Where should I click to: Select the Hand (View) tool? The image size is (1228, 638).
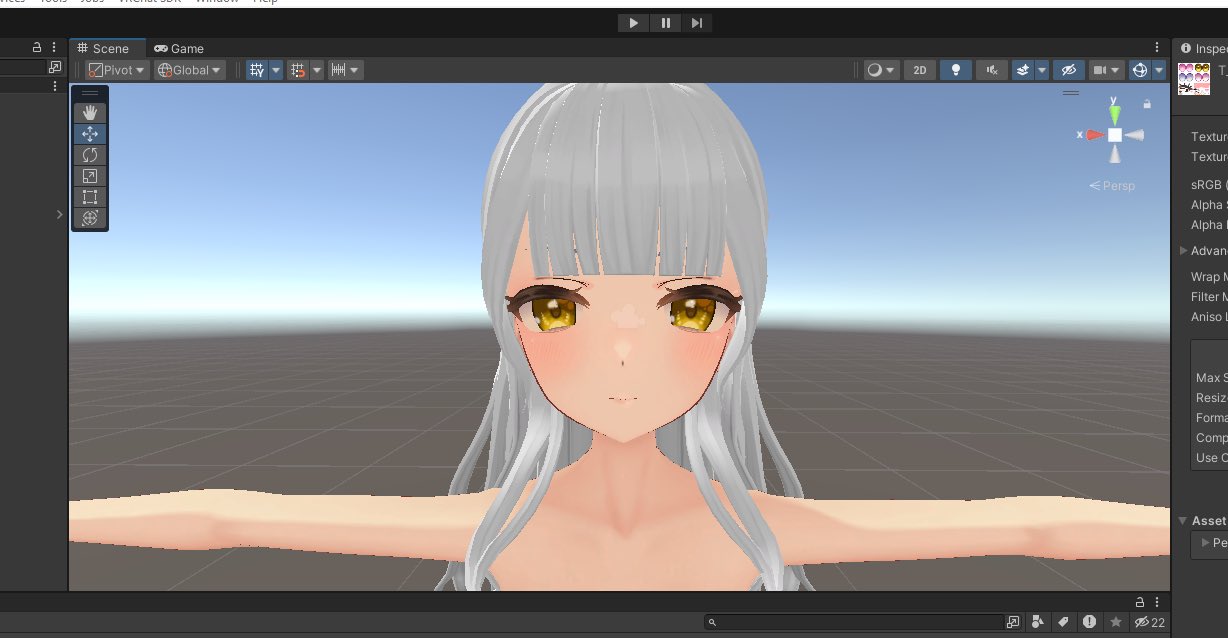tap(90, 113)
